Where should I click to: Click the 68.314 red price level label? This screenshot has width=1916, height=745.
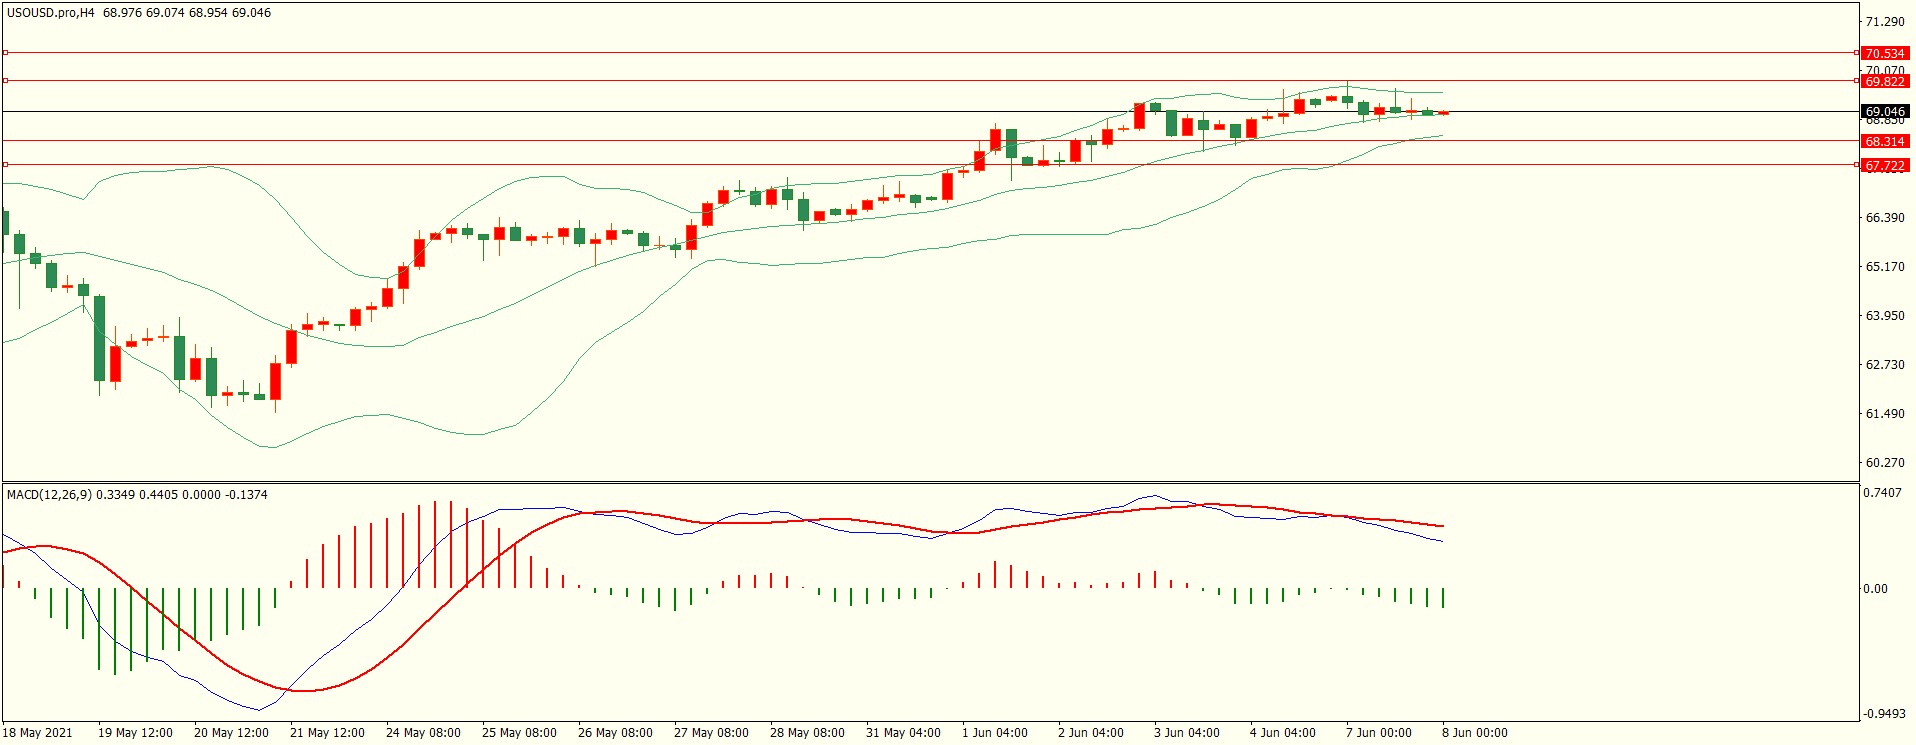coord(1884,141)
